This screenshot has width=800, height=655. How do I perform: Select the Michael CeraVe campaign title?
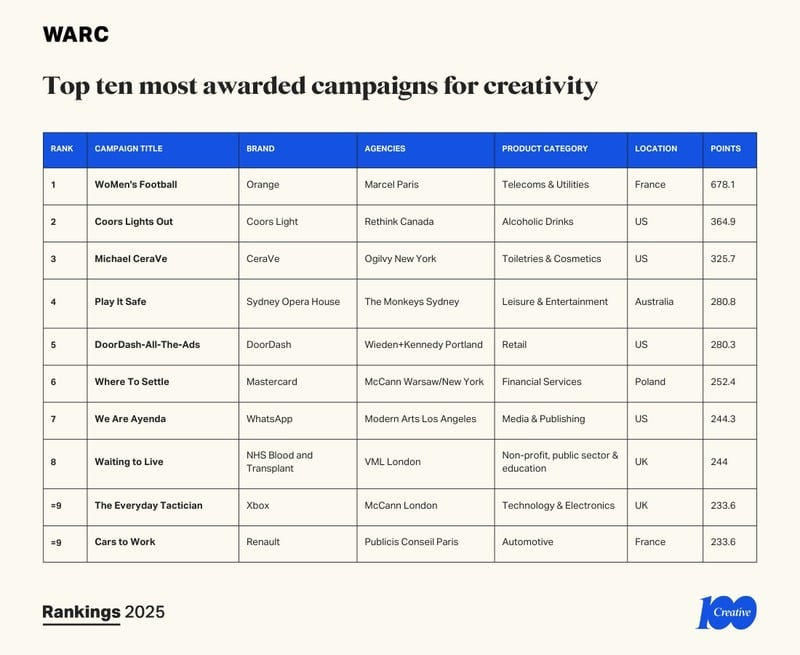[x=131, y=259]
